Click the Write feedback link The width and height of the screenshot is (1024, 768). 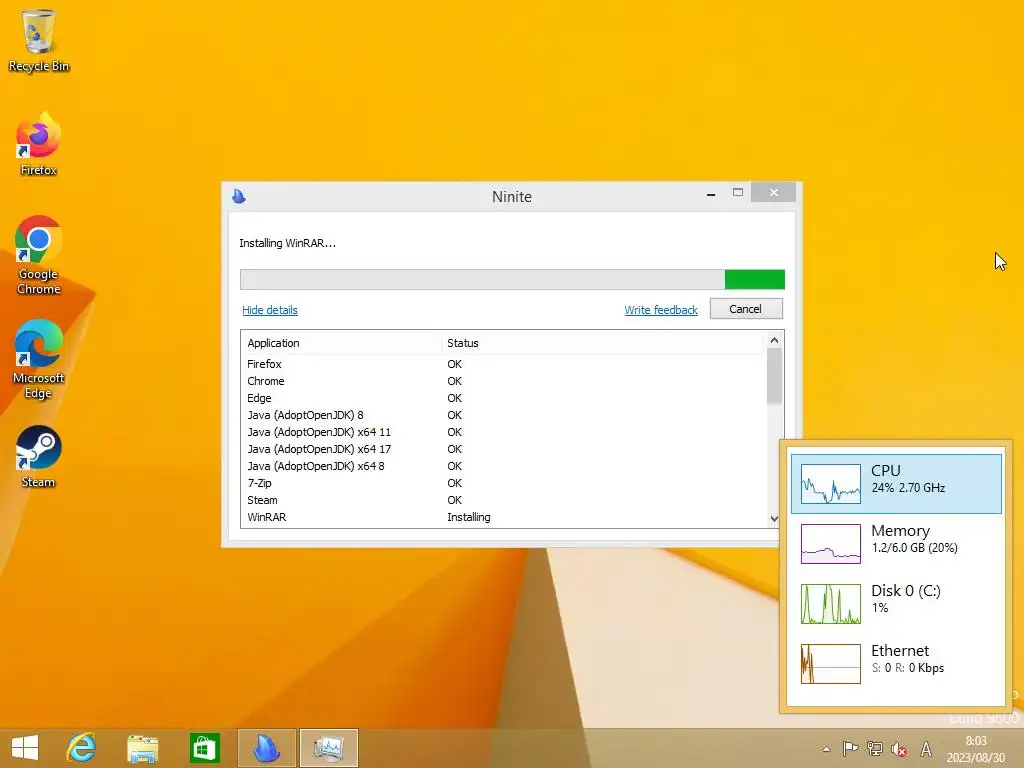click(x=661, y=310)
